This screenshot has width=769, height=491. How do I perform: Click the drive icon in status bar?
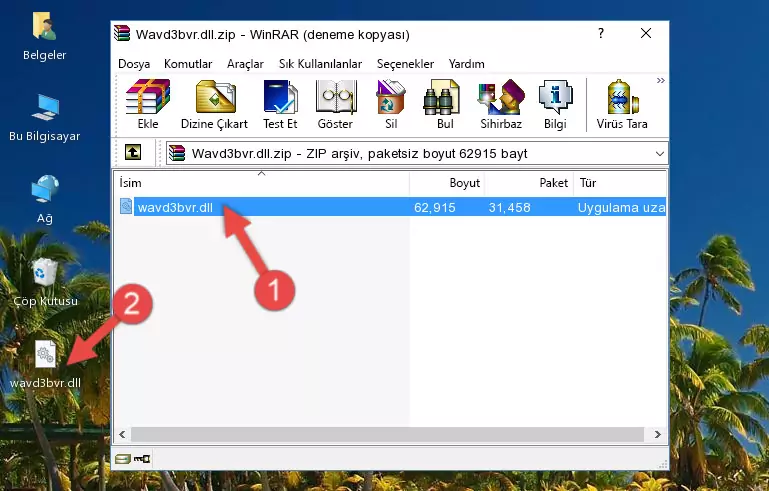coord(123,459)
